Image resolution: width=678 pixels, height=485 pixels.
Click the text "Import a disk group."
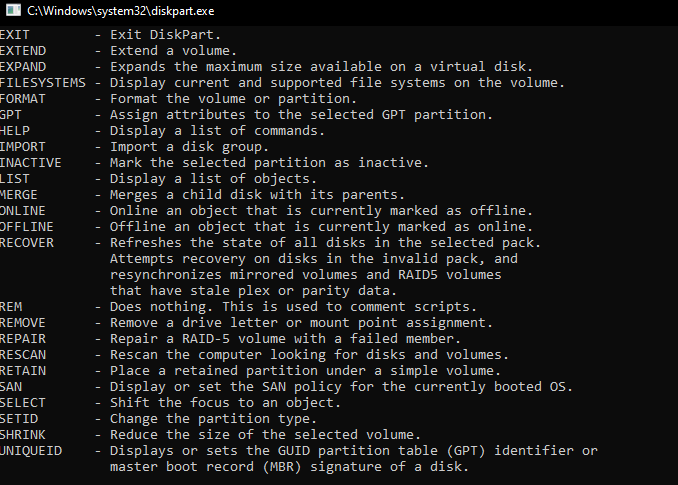[189, 146]
